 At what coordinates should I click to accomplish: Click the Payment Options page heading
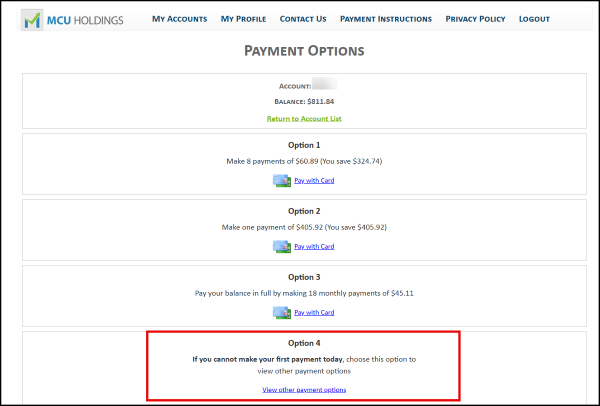pyautogui.click(x=304, y=51)
